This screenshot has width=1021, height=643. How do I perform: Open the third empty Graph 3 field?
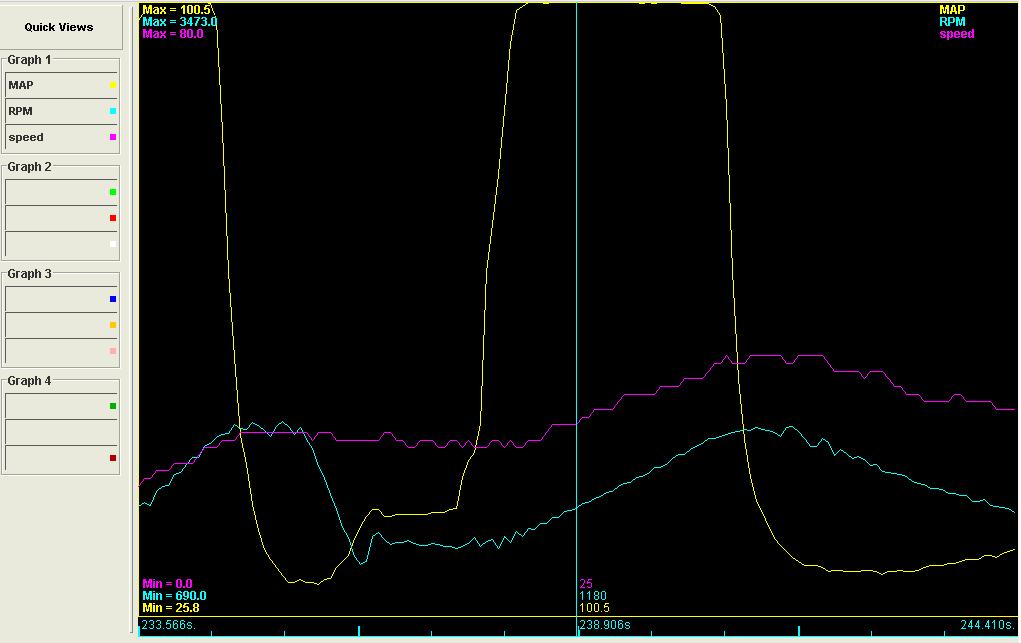point(61,351)
